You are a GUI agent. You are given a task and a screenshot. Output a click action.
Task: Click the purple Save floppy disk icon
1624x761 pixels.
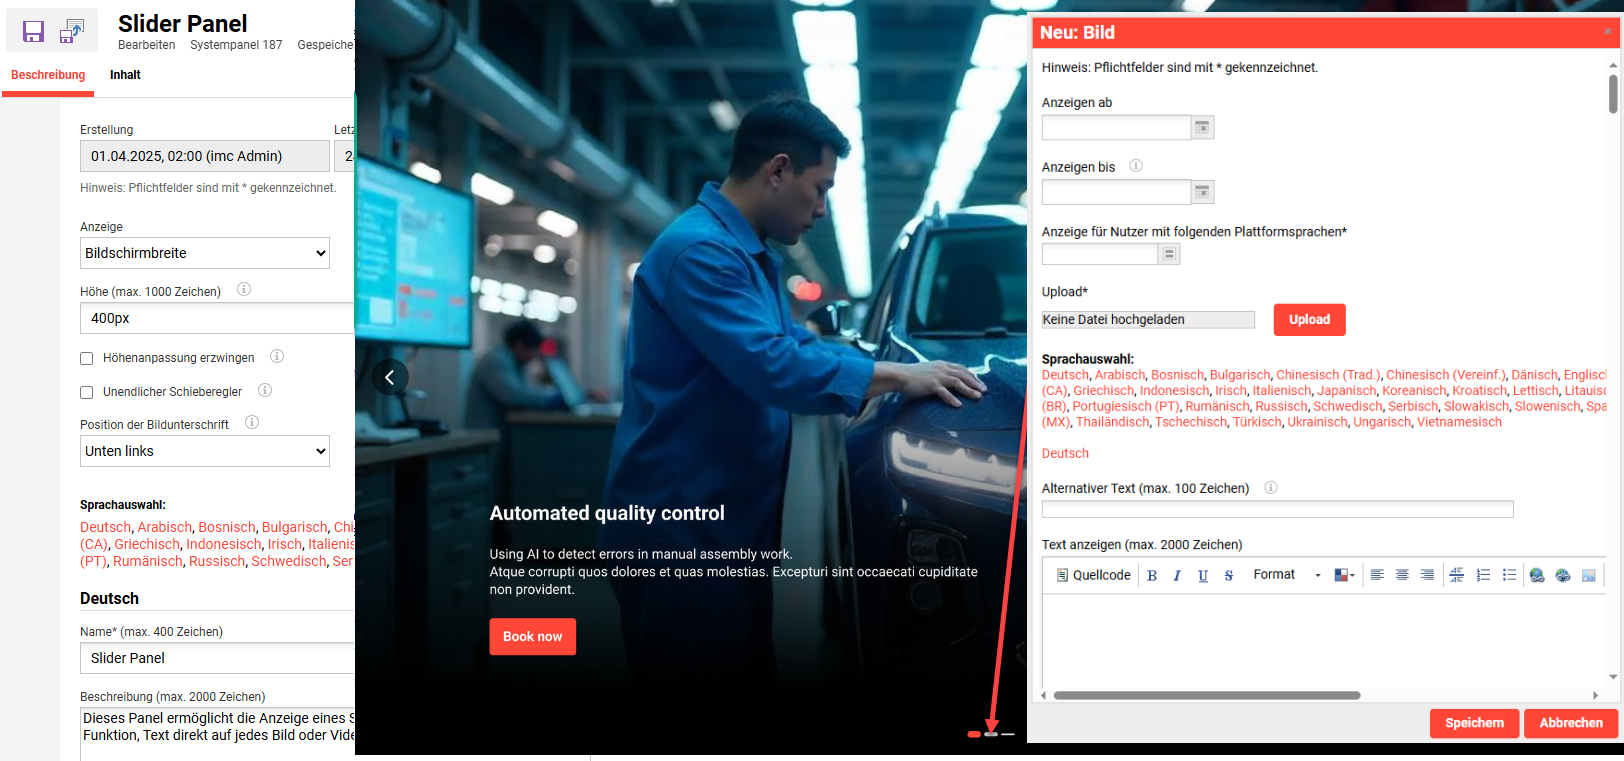click(33, 31)
